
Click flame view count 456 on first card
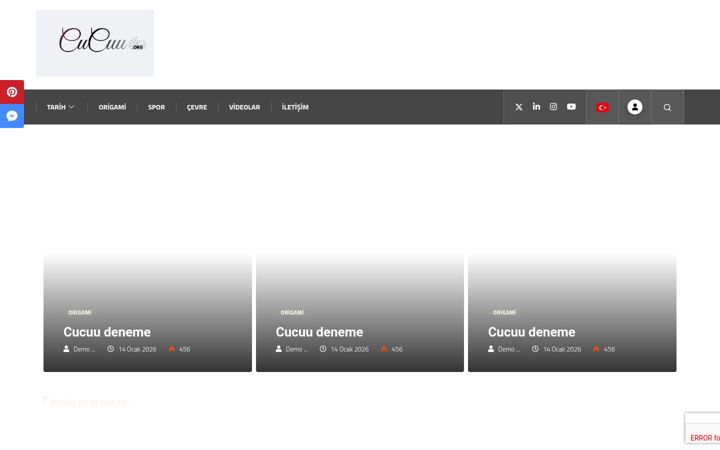[179, 349]
